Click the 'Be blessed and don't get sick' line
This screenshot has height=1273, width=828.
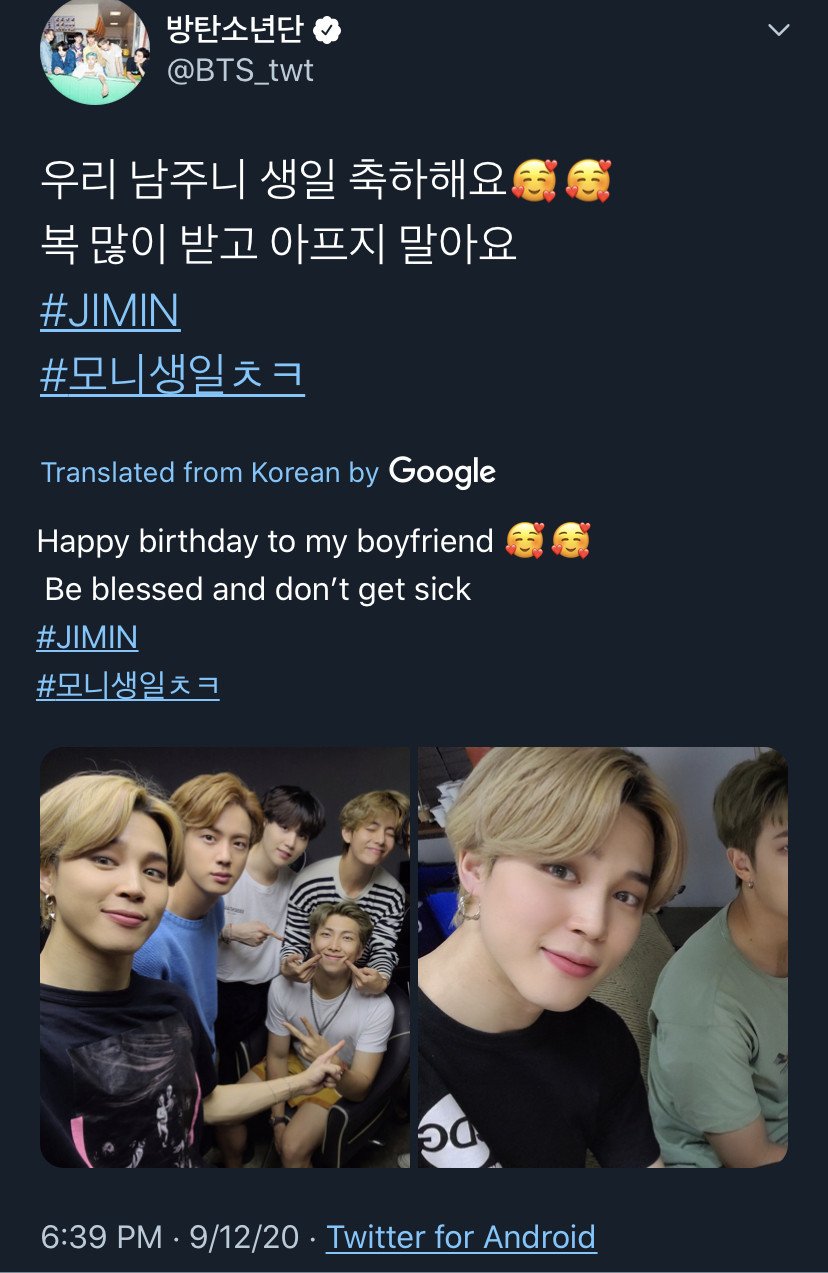point(258,589)
